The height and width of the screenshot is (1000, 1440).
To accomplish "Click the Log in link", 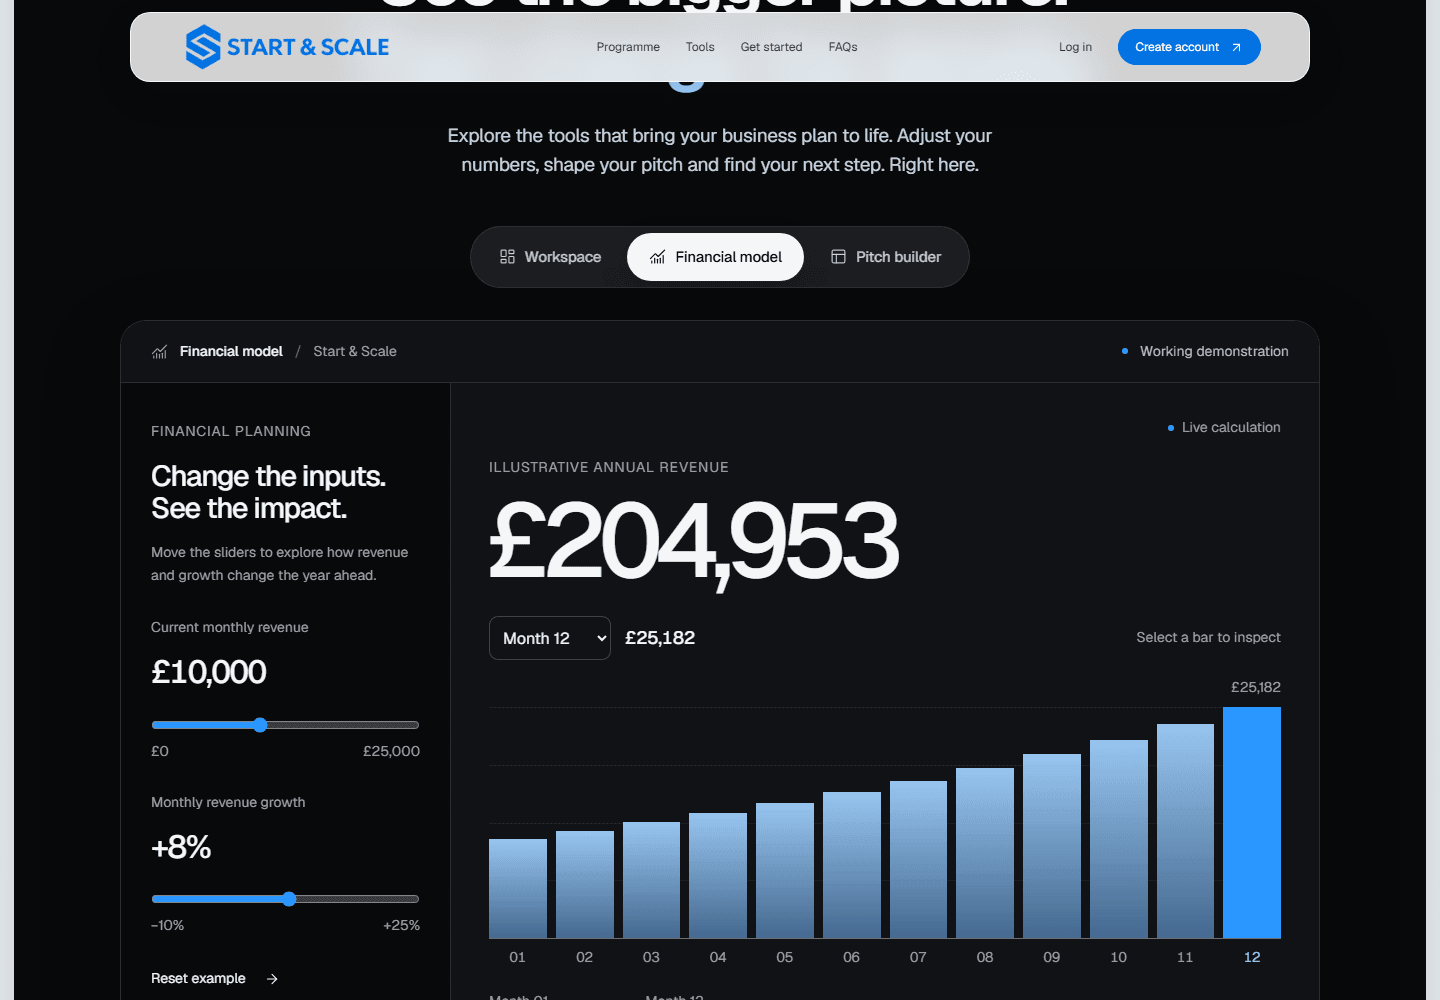I will click(x=1075, y=47).
